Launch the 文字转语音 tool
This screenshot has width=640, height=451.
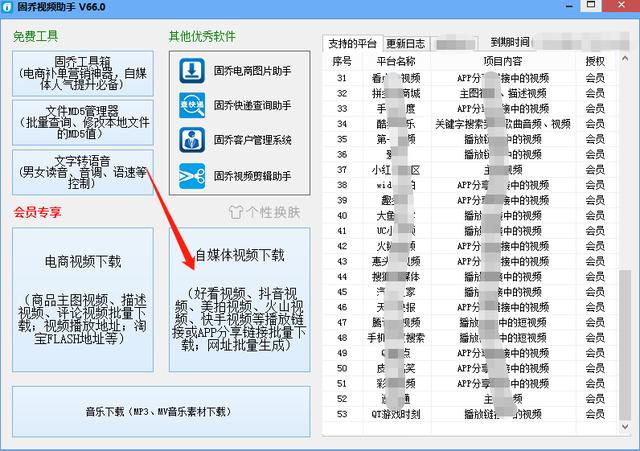pos(83,172)
